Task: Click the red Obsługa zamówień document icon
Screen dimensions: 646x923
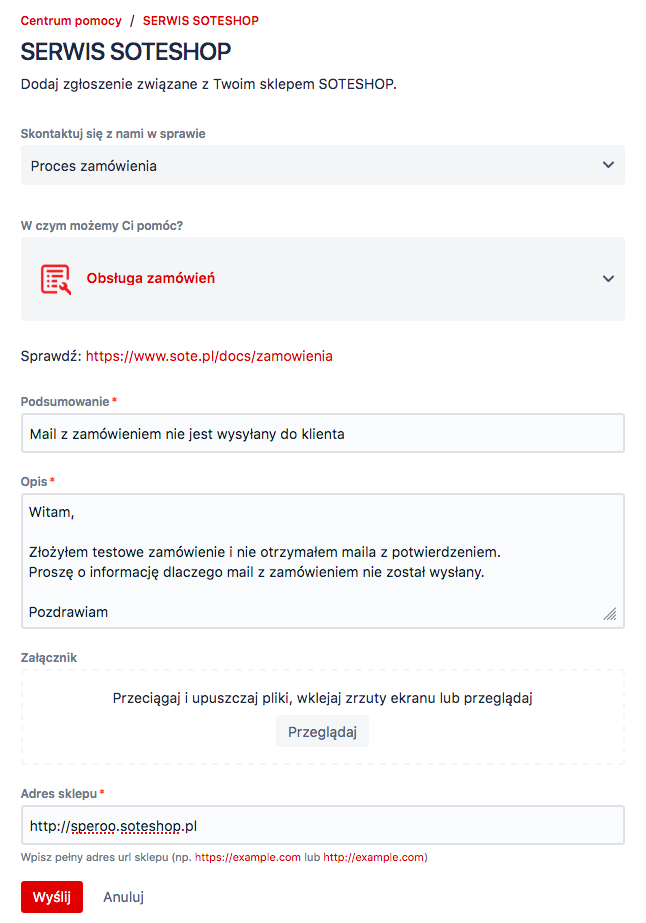Action: point(55,279)
